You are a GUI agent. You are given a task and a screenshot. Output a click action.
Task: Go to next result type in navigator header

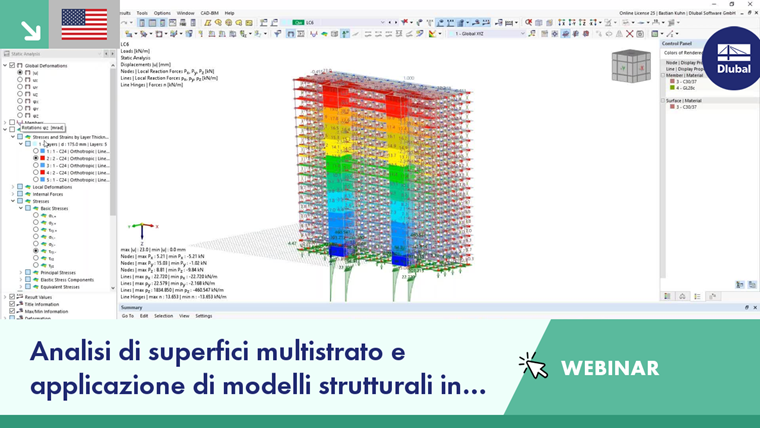(x=112, y=54)
